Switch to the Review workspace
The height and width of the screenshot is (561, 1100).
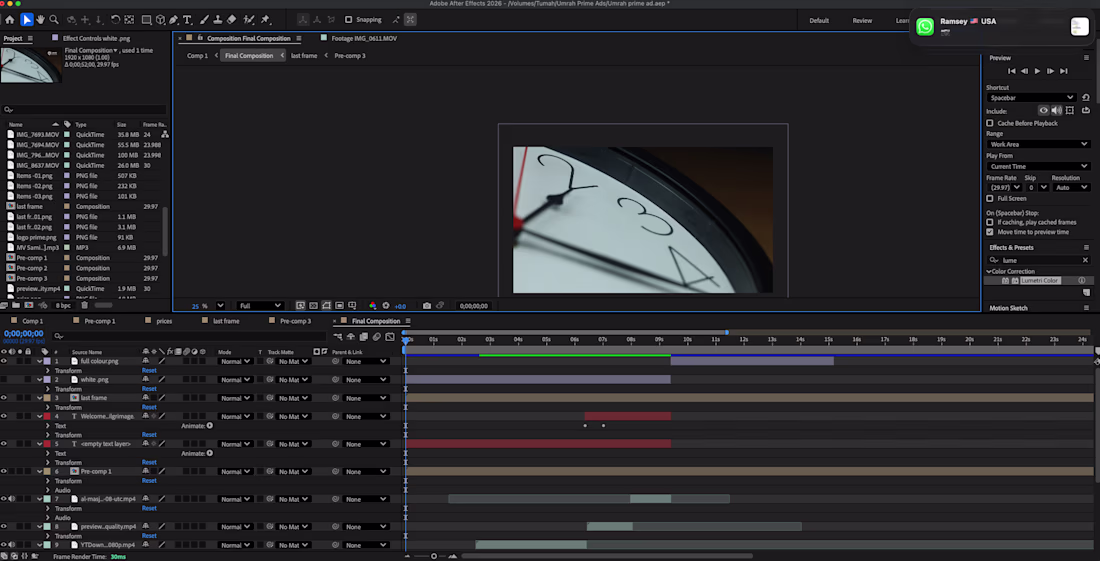pyautogui.click(x=862, y=20)
